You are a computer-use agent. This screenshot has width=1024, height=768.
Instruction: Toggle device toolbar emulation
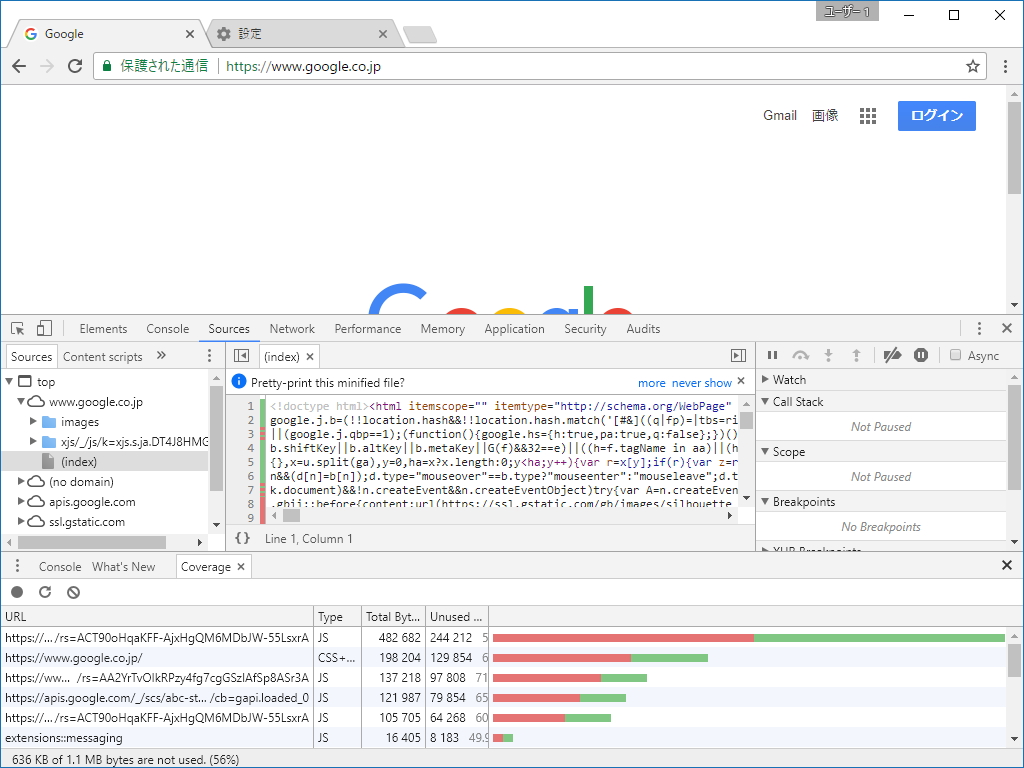click(44, 328)
